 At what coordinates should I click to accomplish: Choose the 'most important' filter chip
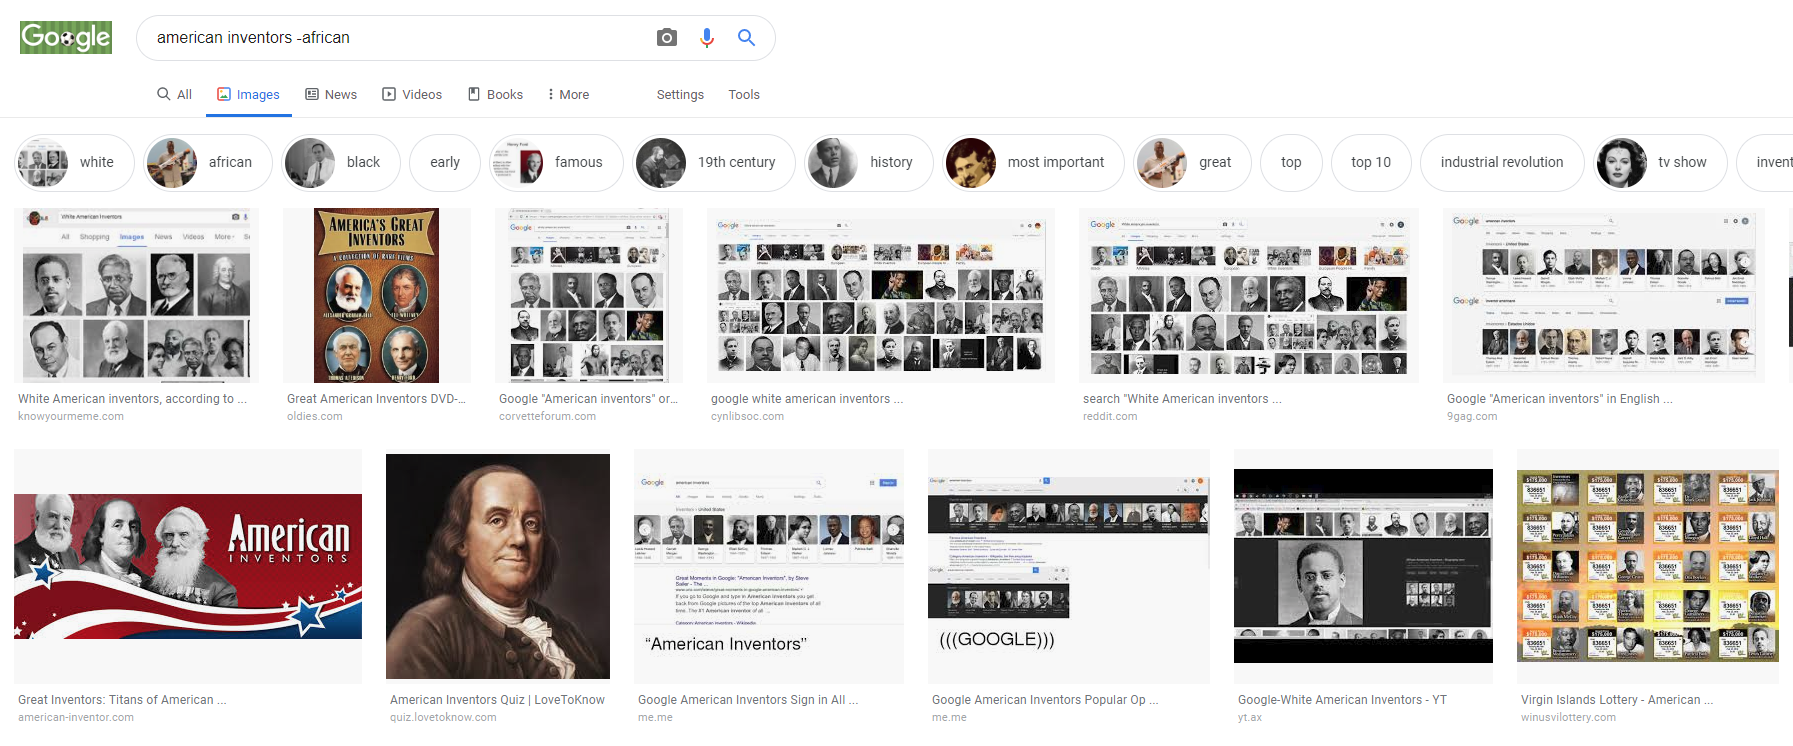click(x=1034, y=162)
